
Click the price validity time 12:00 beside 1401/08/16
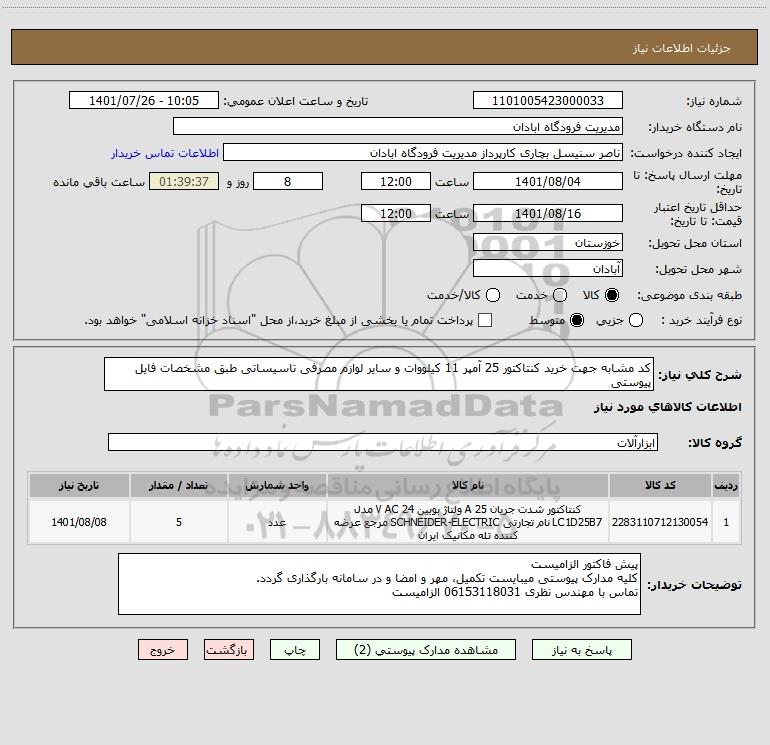pos(396,213)
